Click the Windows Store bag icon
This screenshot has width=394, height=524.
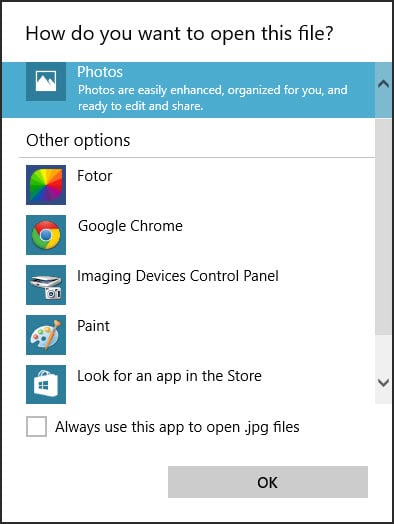46,384
